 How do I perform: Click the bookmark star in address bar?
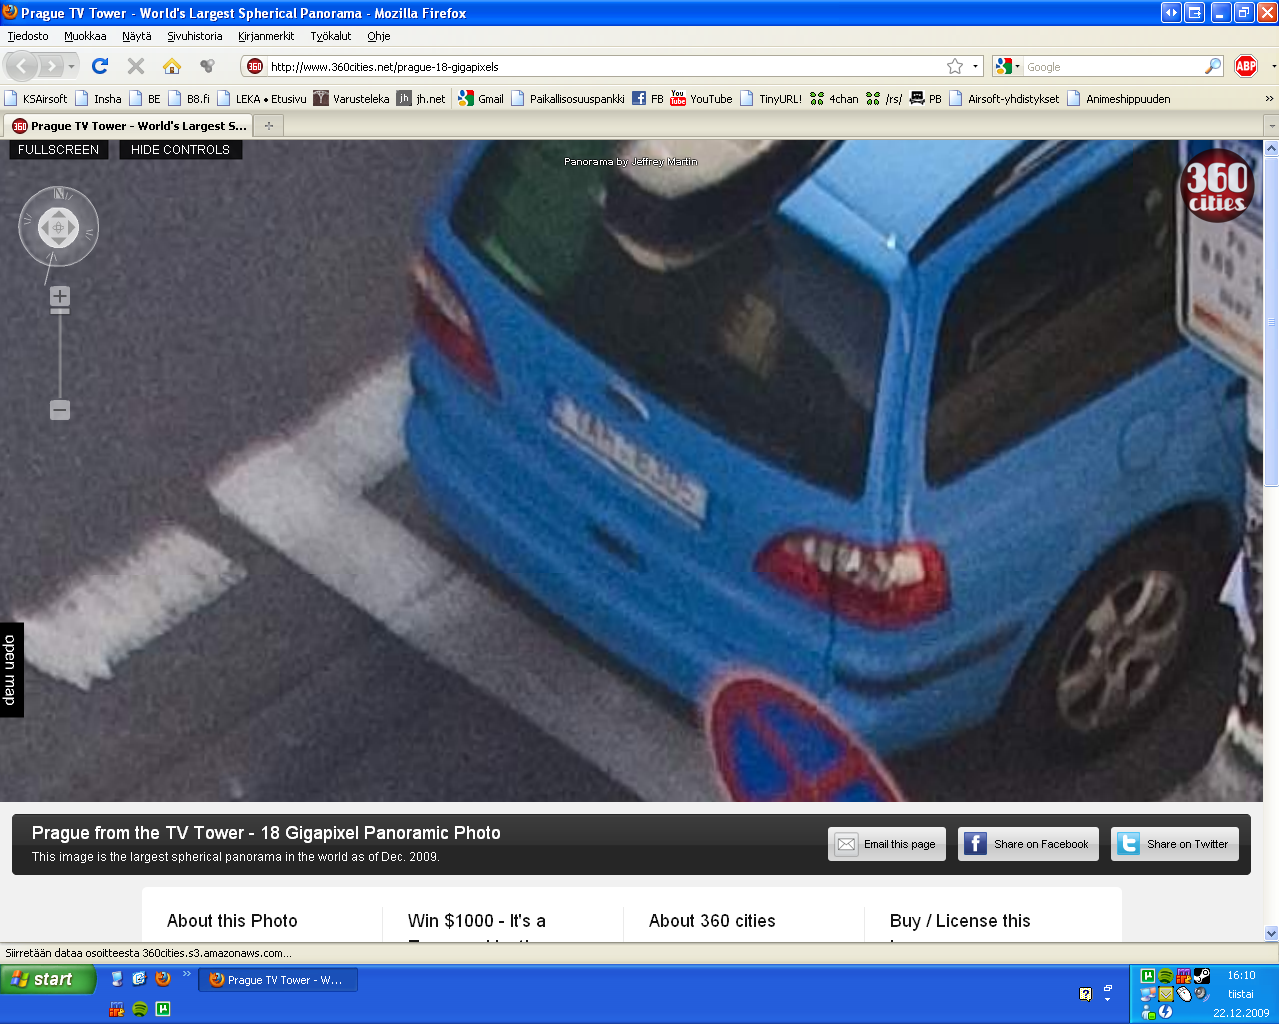coord(955,66)
